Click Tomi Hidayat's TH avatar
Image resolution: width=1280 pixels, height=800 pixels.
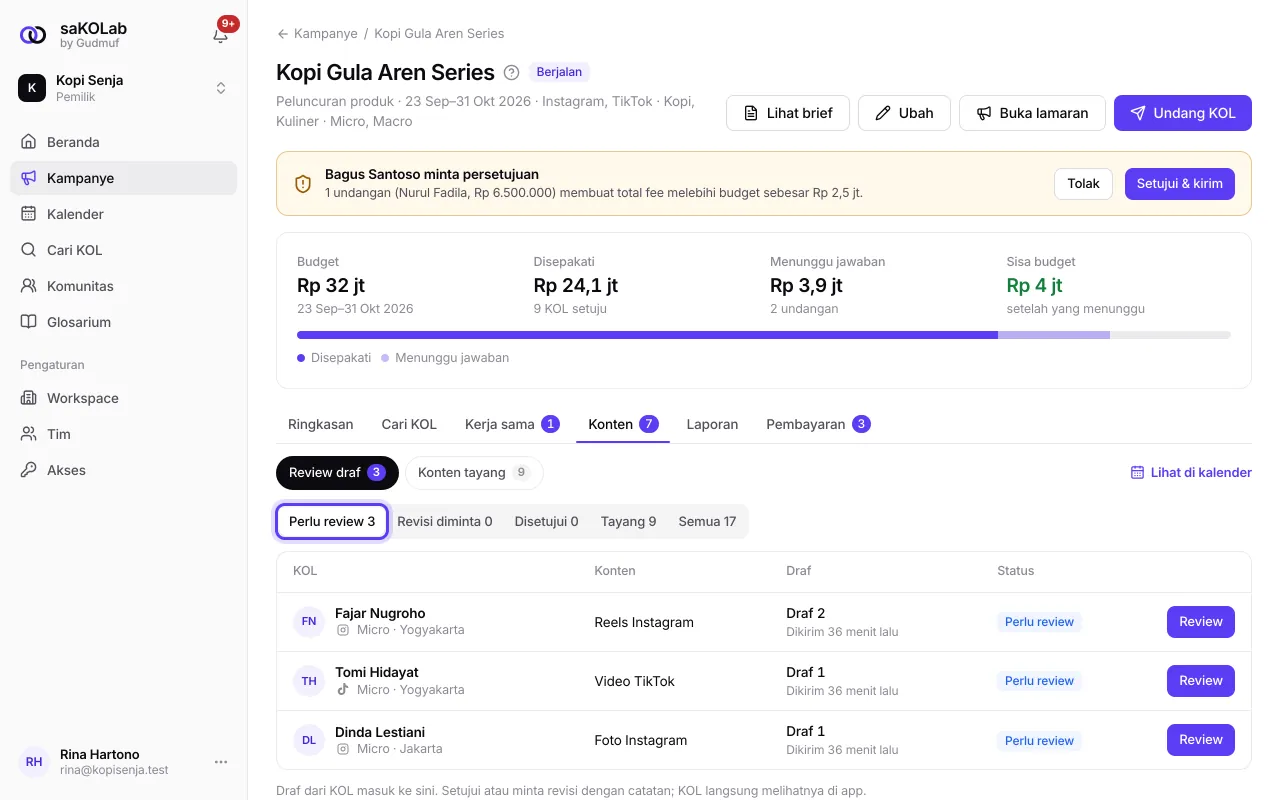tap(309, 681)
